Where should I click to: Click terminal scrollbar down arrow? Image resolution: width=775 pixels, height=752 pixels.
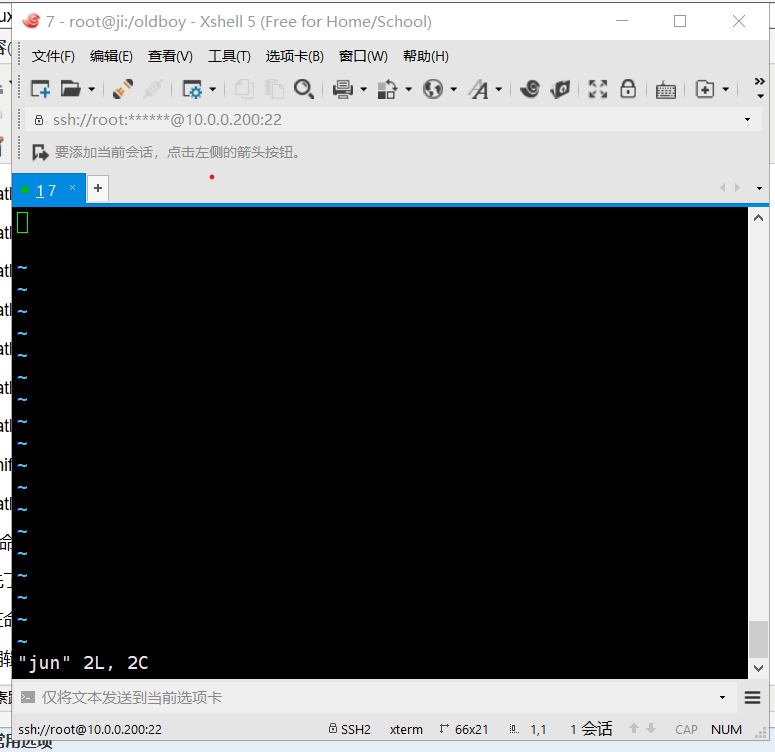tap(758, 668)
